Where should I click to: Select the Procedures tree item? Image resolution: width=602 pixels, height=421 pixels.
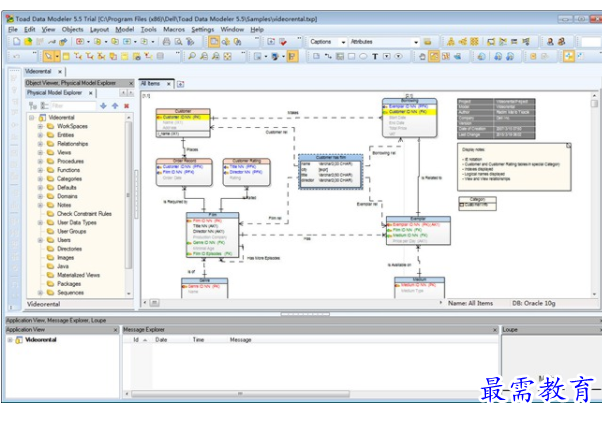tap(70, 162)
